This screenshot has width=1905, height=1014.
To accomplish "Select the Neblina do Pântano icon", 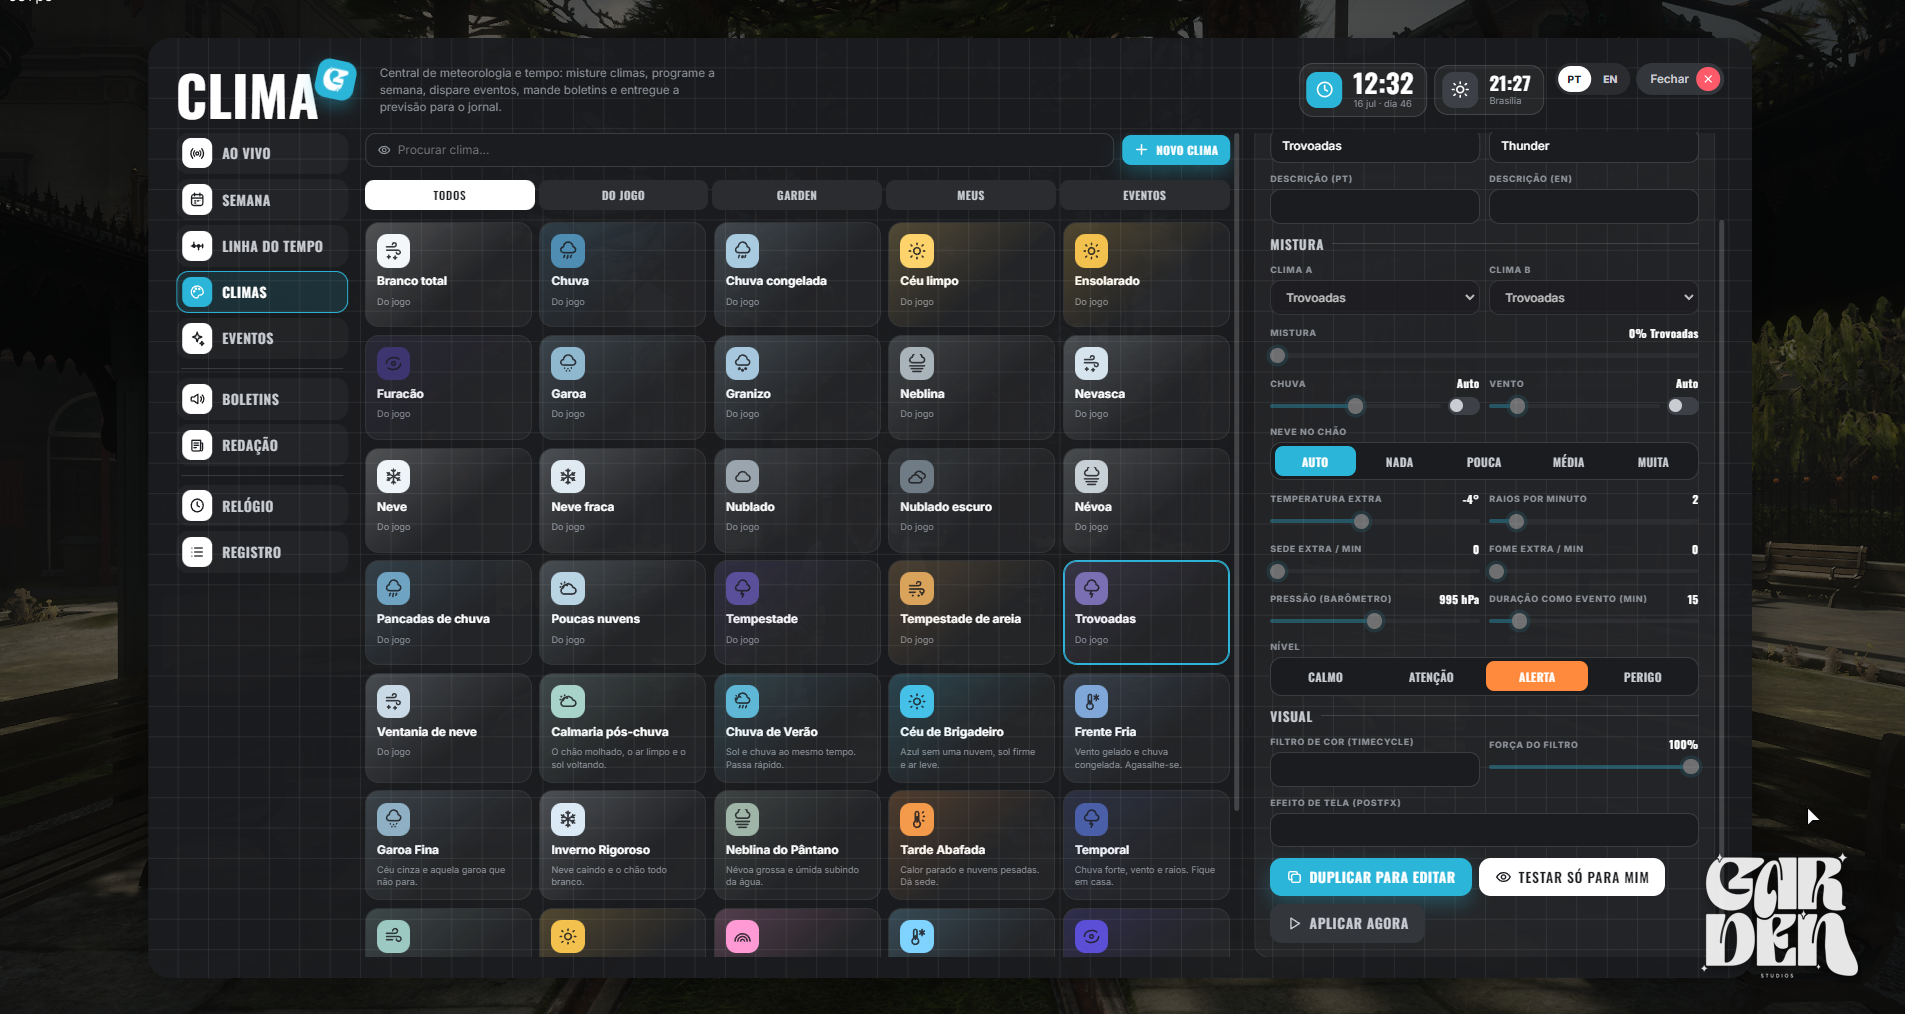I will pyautogui.click(x=743, y=820).
